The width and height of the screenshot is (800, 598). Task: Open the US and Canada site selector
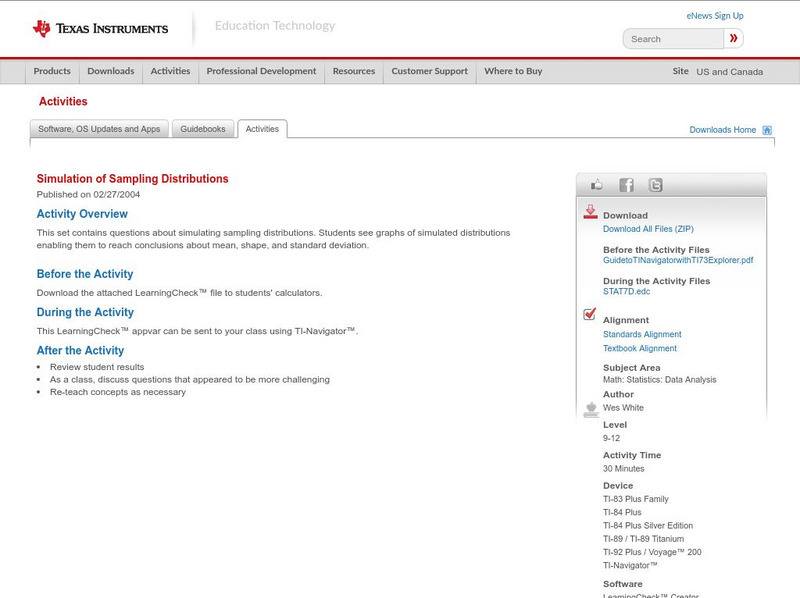click(730, 72)
